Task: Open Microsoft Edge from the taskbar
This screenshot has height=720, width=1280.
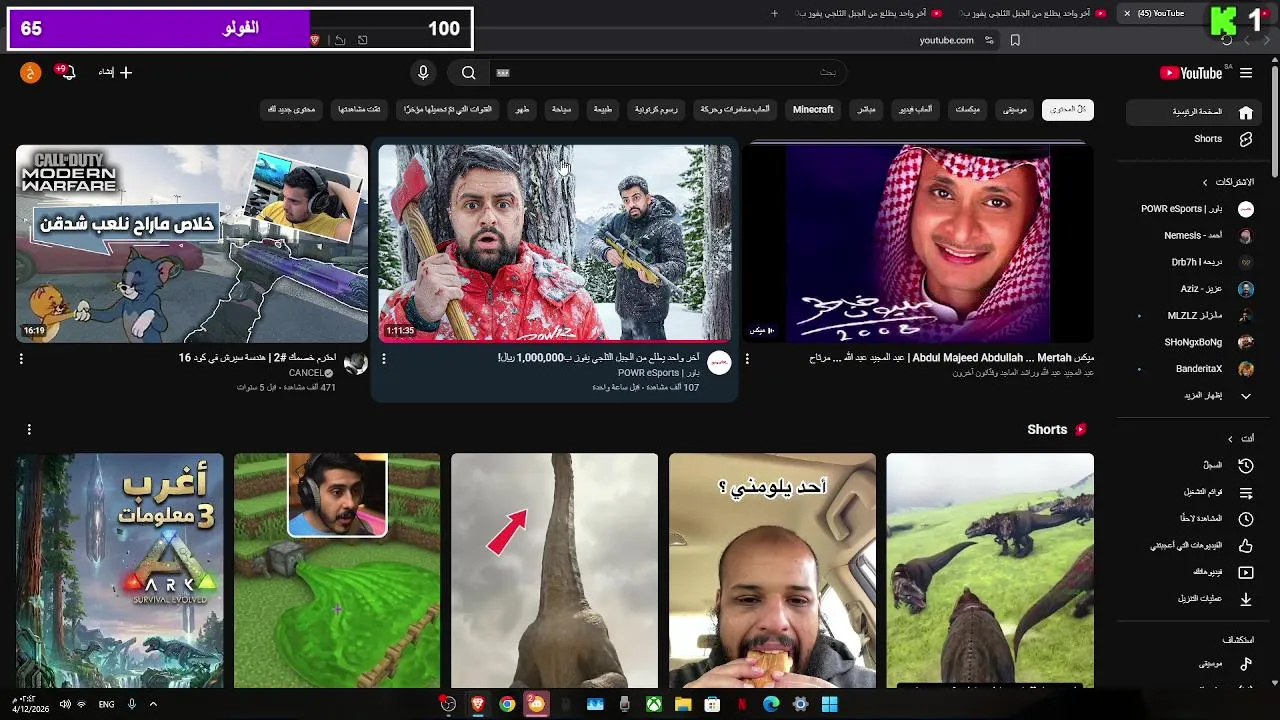Action: coord(771,705)
